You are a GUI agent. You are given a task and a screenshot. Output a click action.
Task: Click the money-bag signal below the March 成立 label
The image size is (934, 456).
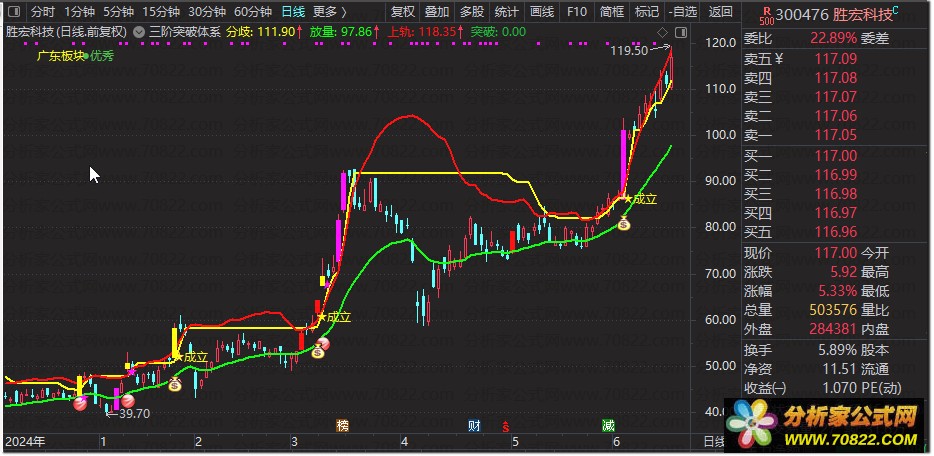point(317,352)
